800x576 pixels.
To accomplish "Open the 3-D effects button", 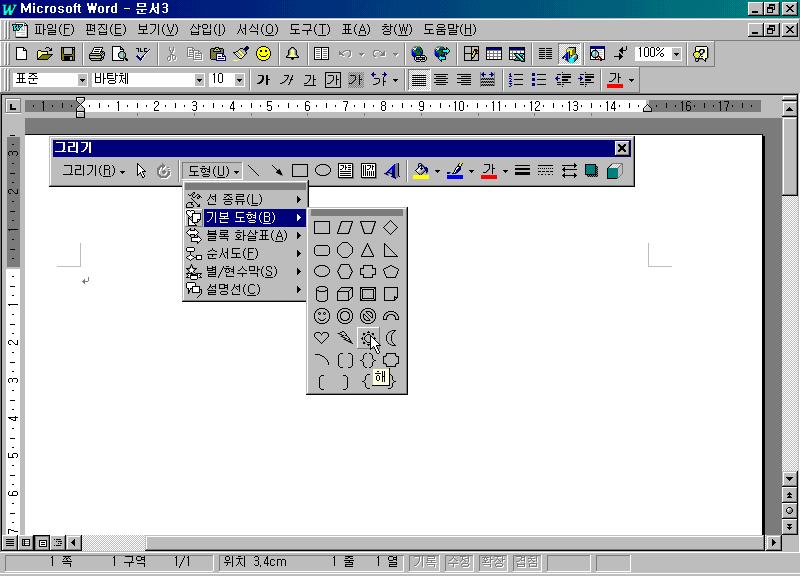I will pyautogui.click(x=615, y=171).
